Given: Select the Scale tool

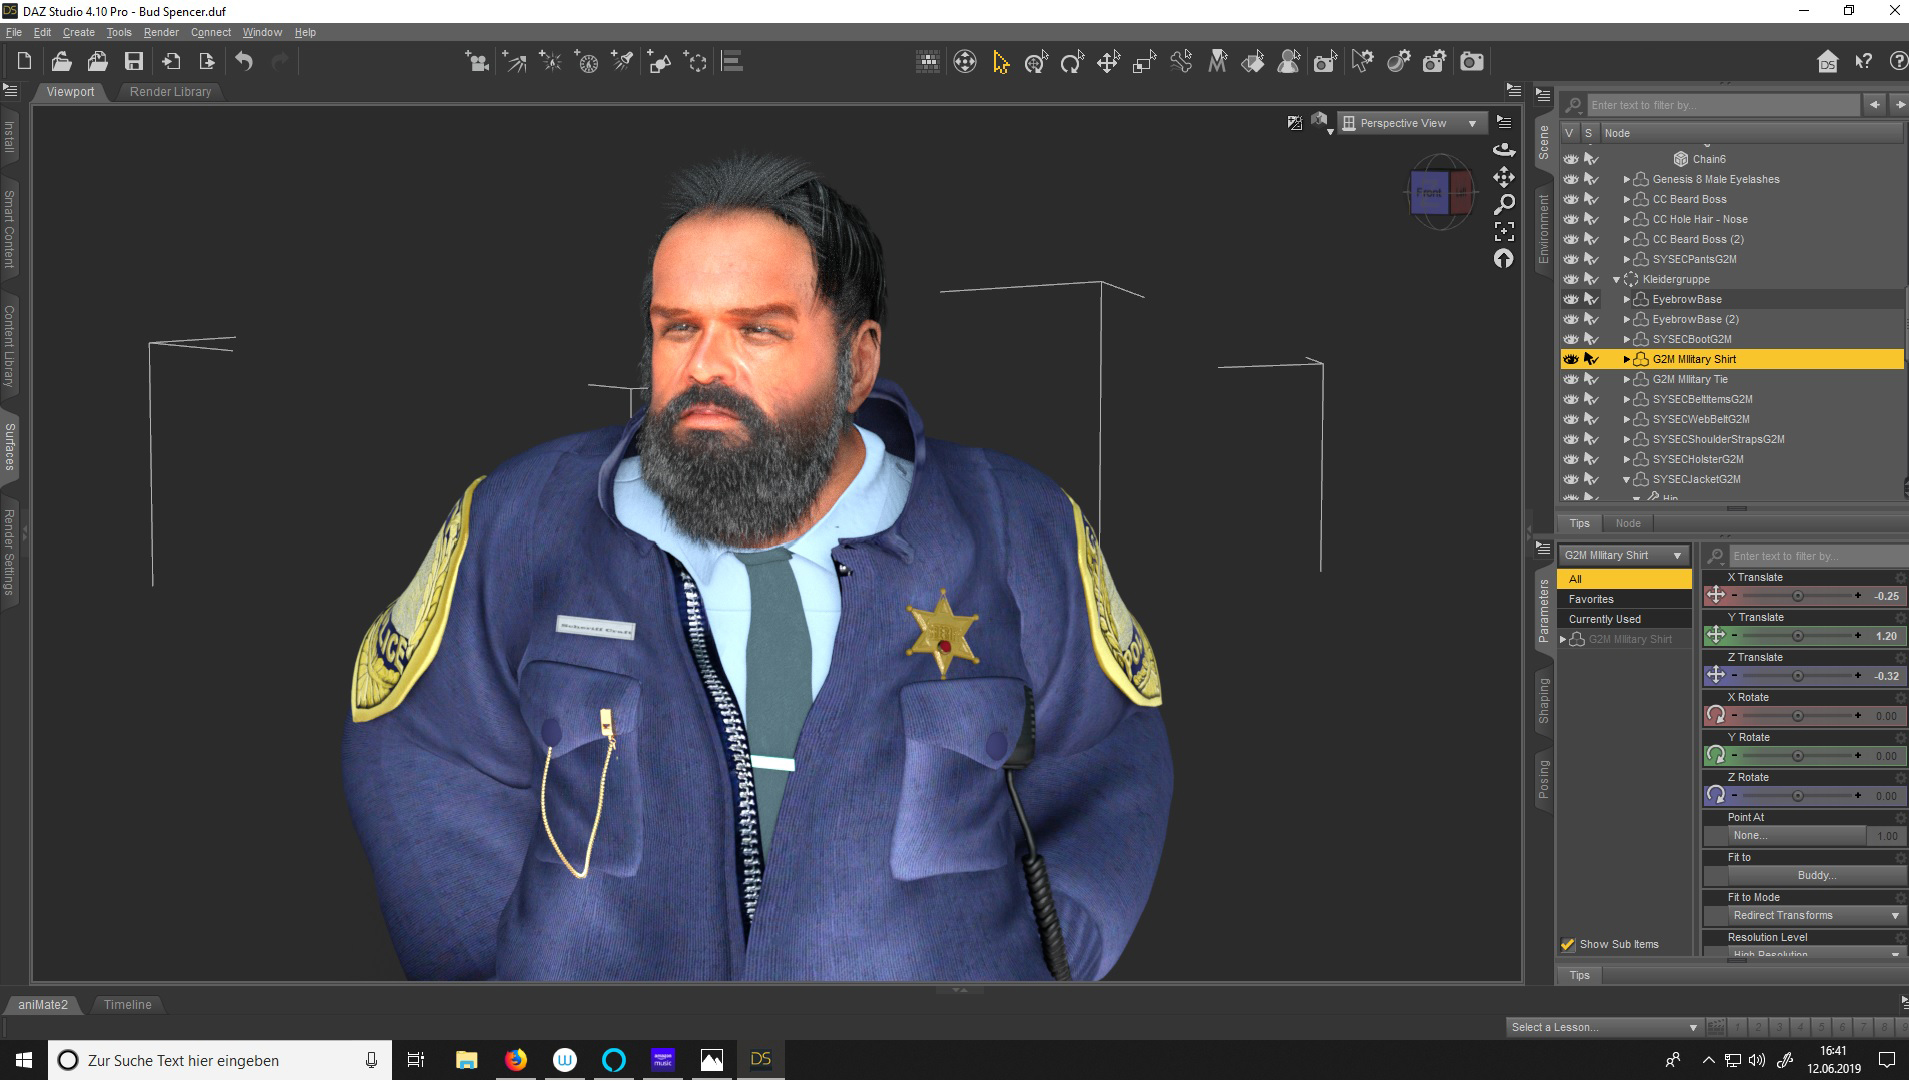Looking at the screenshot, I should point(1144,62).
